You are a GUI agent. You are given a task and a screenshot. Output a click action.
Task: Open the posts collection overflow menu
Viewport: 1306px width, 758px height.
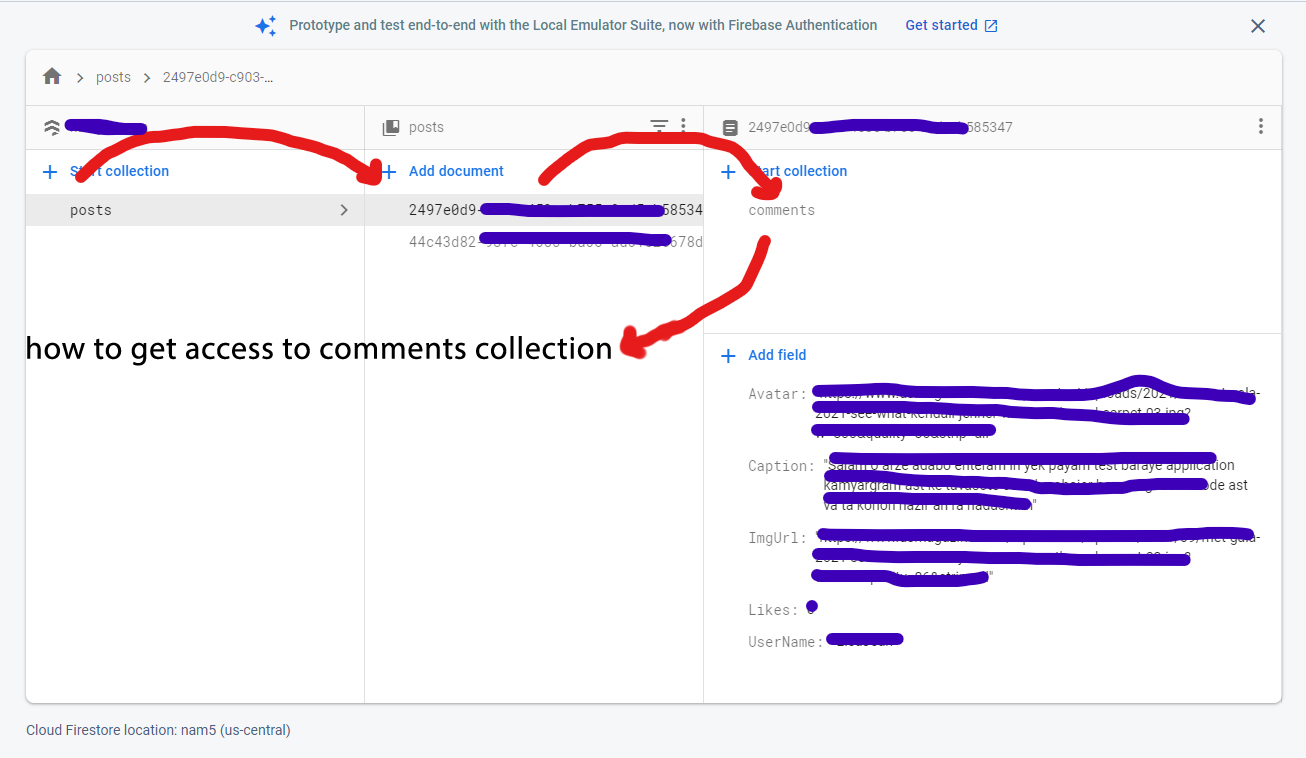(684, 126)
